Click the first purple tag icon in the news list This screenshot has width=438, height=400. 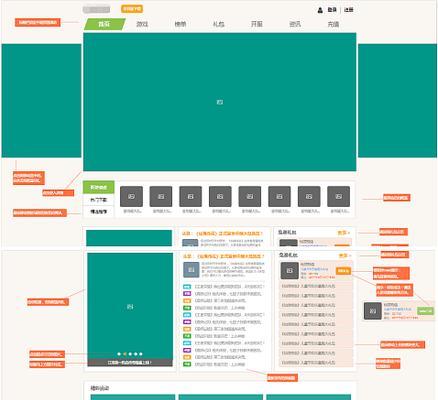pos(187,294)
